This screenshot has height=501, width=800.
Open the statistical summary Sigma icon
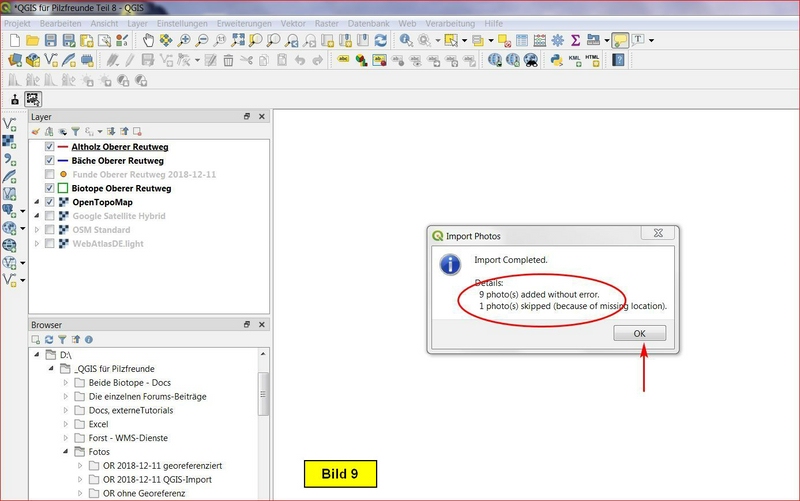tap(575, 40)
